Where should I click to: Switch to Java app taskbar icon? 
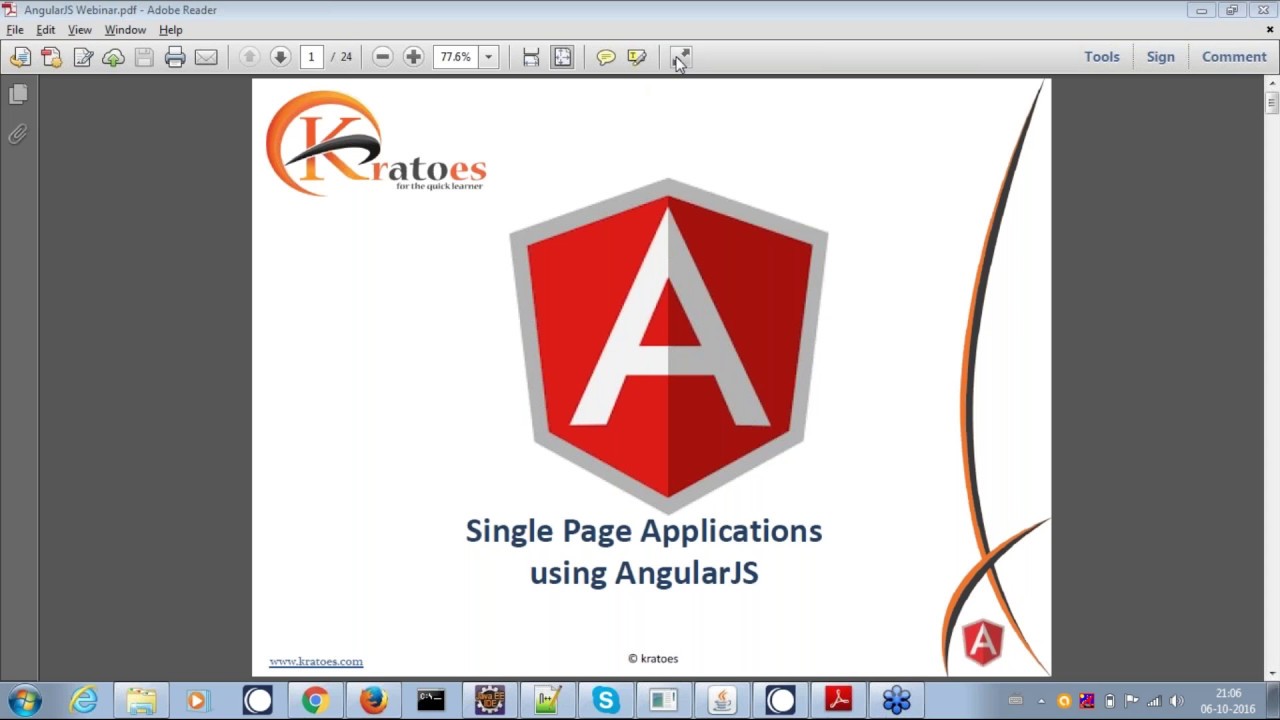722,700
